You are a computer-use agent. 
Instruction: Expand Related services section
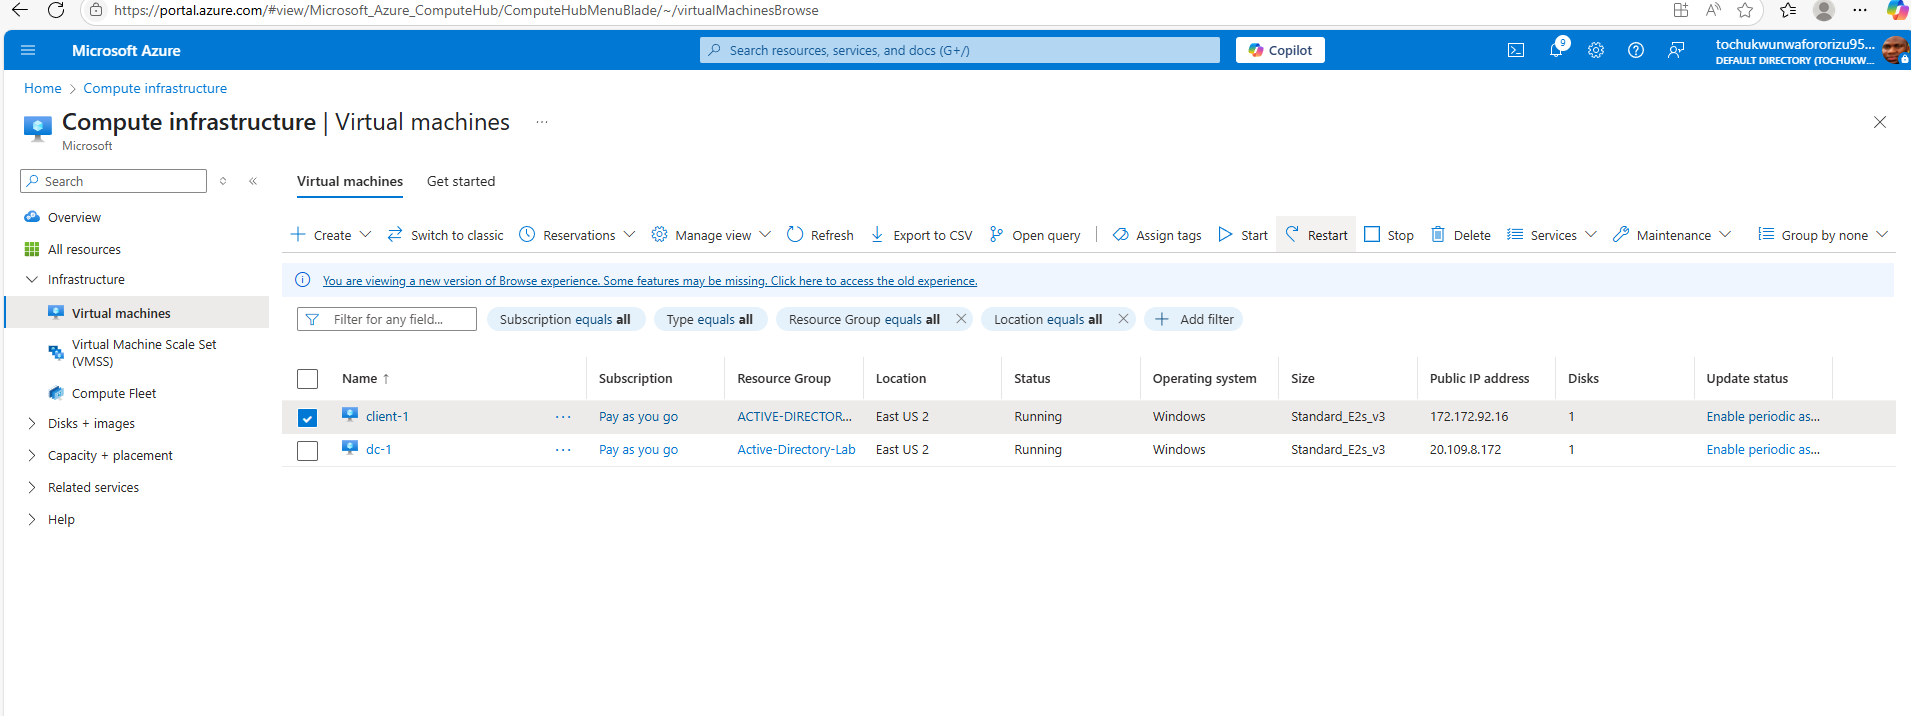coord(32,488)
